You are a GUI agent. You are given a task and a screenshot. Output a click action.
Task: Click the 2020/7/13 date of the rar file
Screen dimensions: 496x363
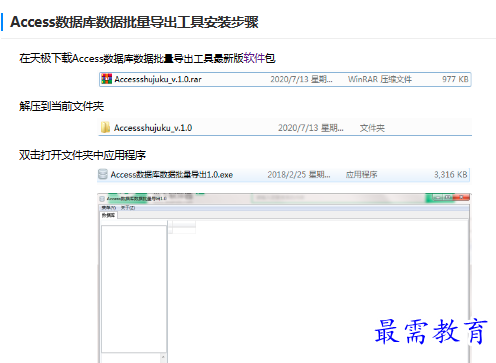tap(301, 79)
